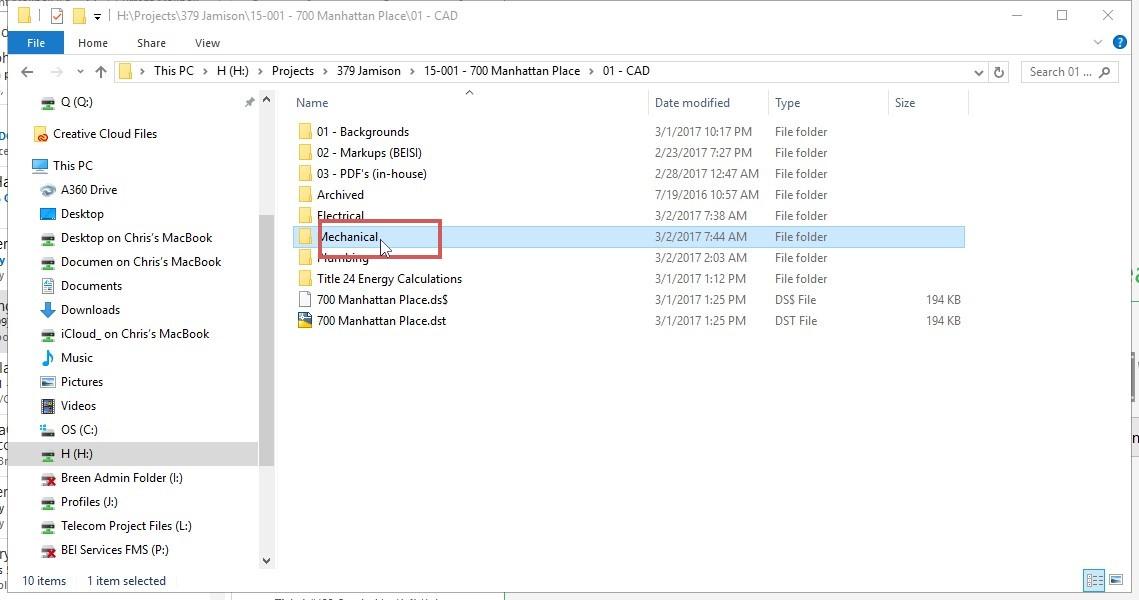Open Documen on Chris's MacBook
Image resolution: width=1139 pixels, height=600 pixels.
point(141,262)
